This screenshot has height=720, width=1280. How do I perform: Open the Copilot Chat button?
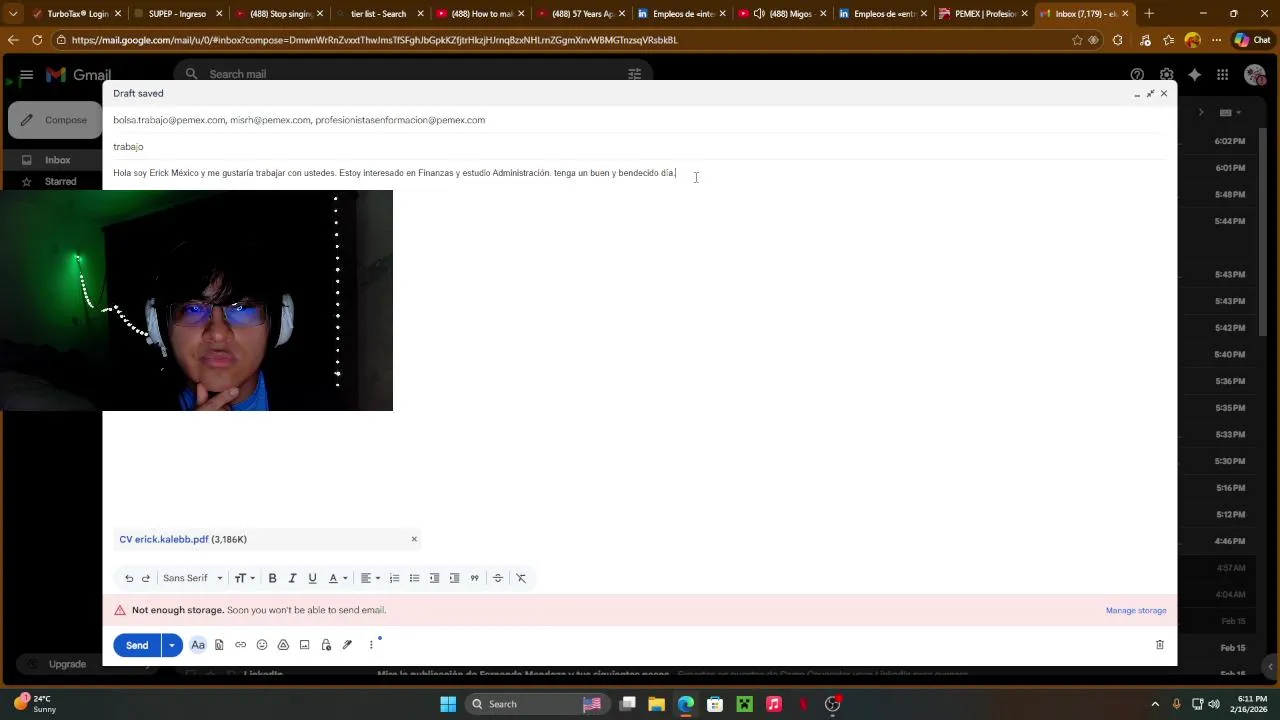(x=1252, y=40)
